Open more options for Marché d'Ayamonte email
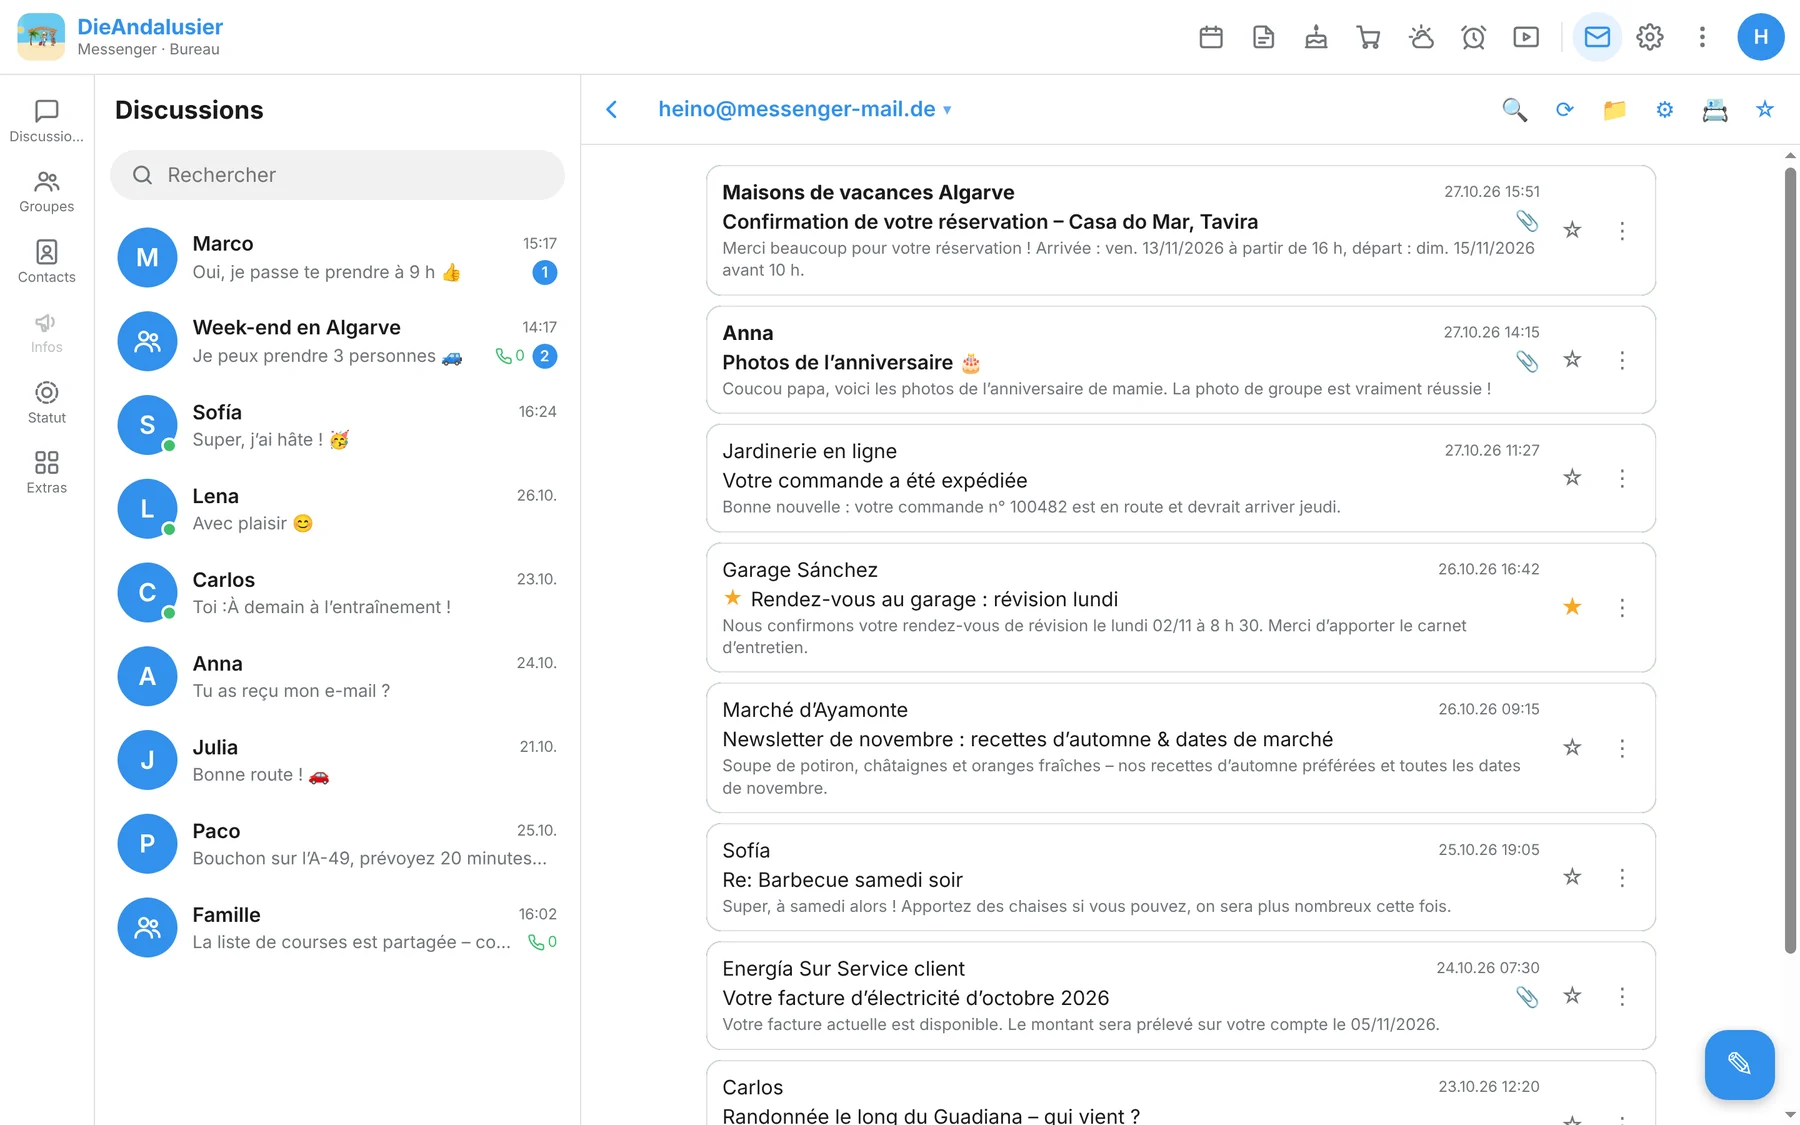Image resolution: width=1800 pixels, height=1125 pixels. [x=1622, y=748]
